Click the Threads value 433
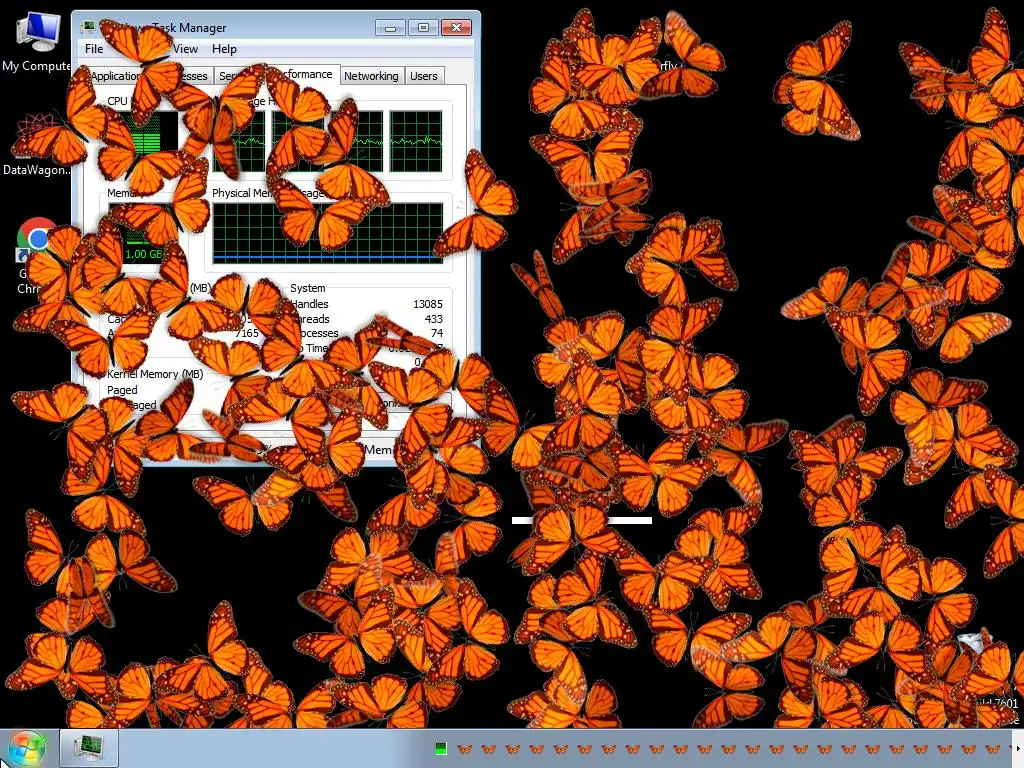Image resolution: width=1024 pixels, height=768 pixels. pos(434,319)
